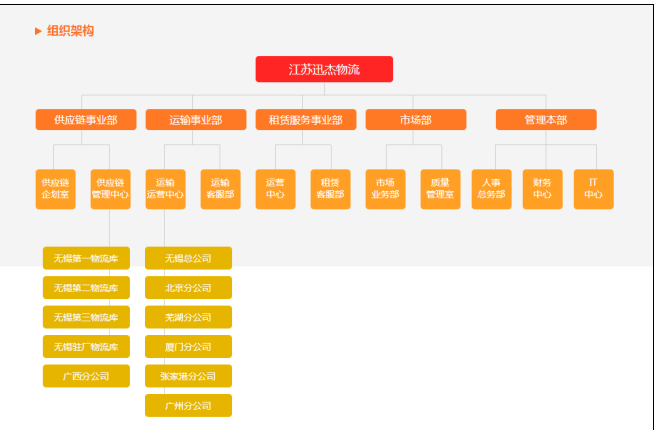Select the 无锡第二物流库 box
The width and height of the screenshot is (656, 430).
[86, 287]
